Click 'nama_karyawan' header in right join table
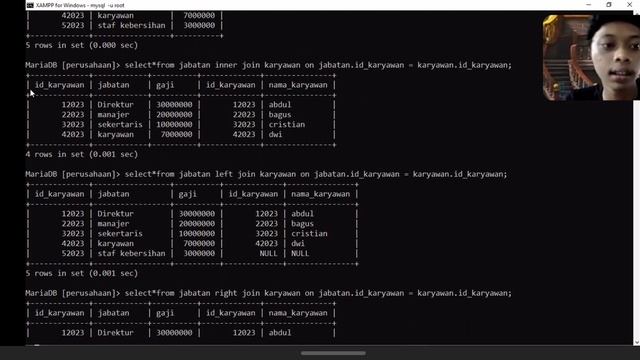This screenshot has height=360, width=640. 298,313
